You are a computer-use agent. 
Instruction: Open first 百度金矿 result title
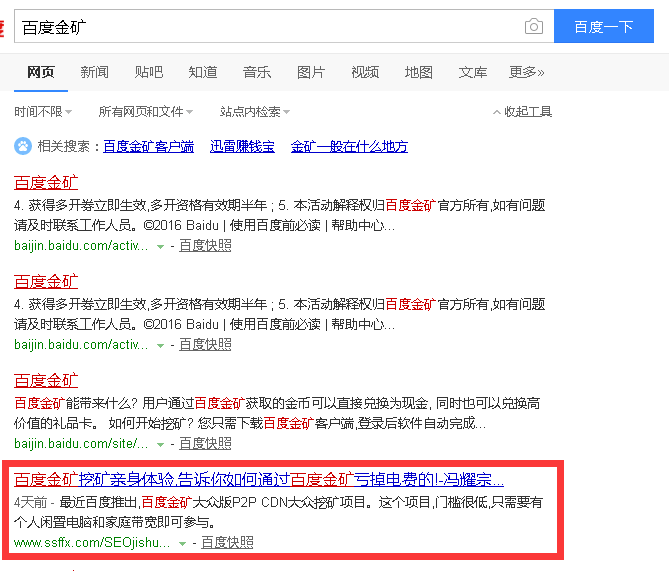click(x=46, y=183)
